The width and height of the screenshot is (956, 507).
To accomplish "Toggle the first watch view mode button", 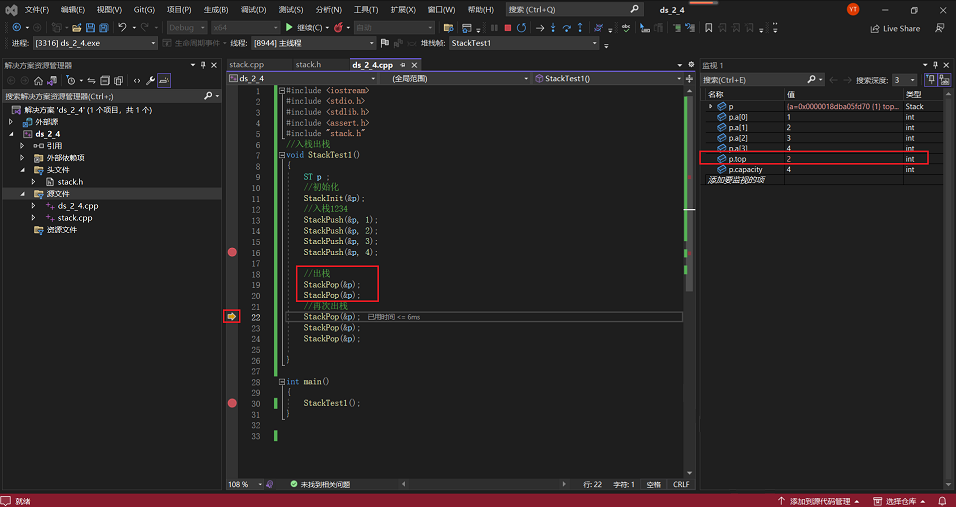I will (x=931, y=80).
